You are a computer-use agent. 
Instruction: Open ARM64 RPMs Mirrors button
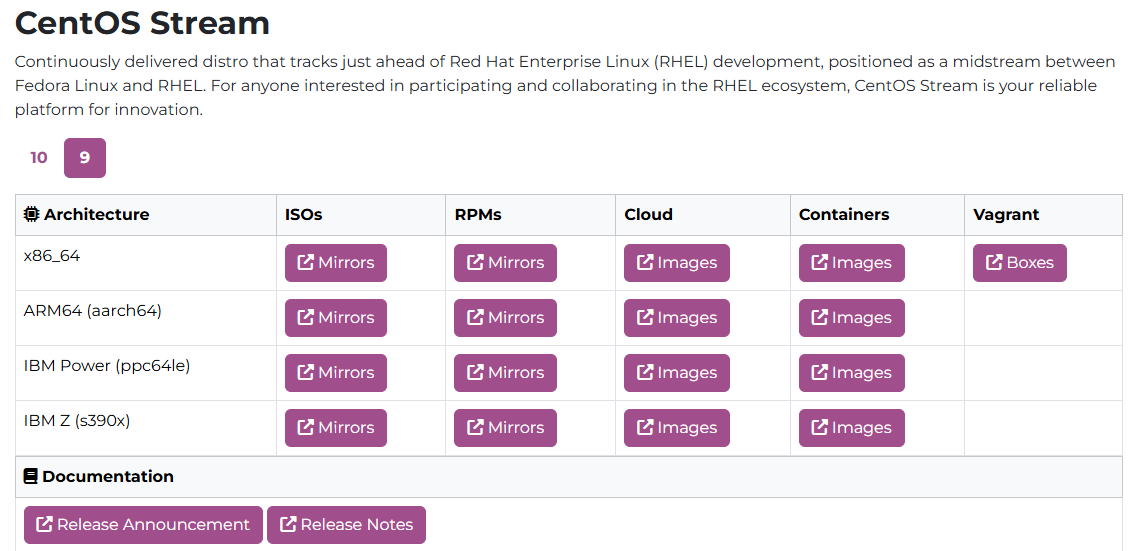click(505, 318)
